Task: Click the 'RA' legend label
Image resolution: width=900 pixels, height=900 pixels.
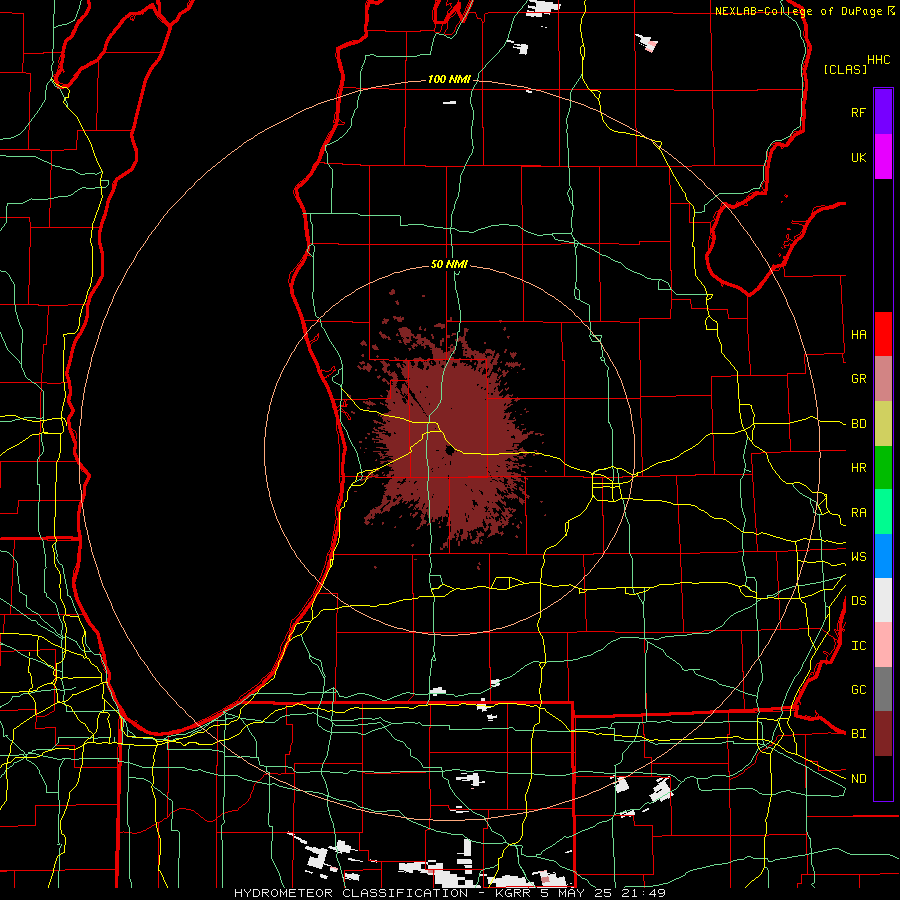Action: coord(858,513)
